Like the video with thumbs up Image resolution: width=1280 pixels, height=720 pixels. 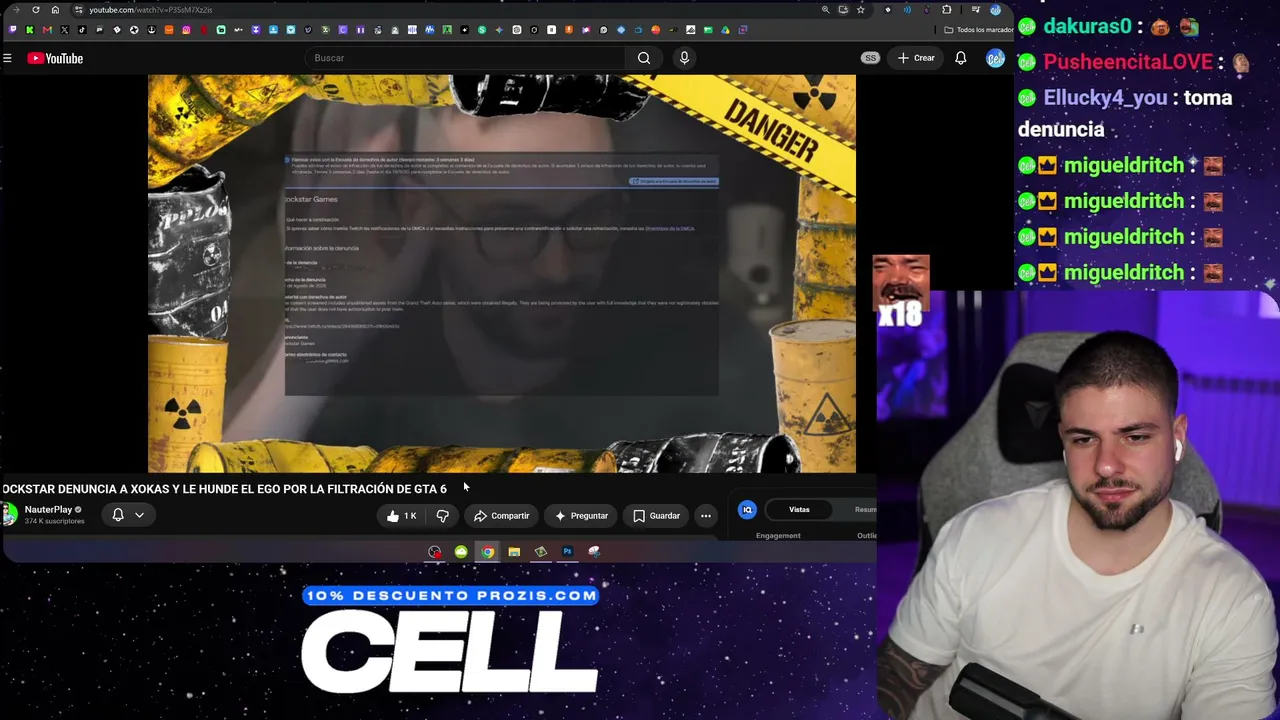coord(401,516)
